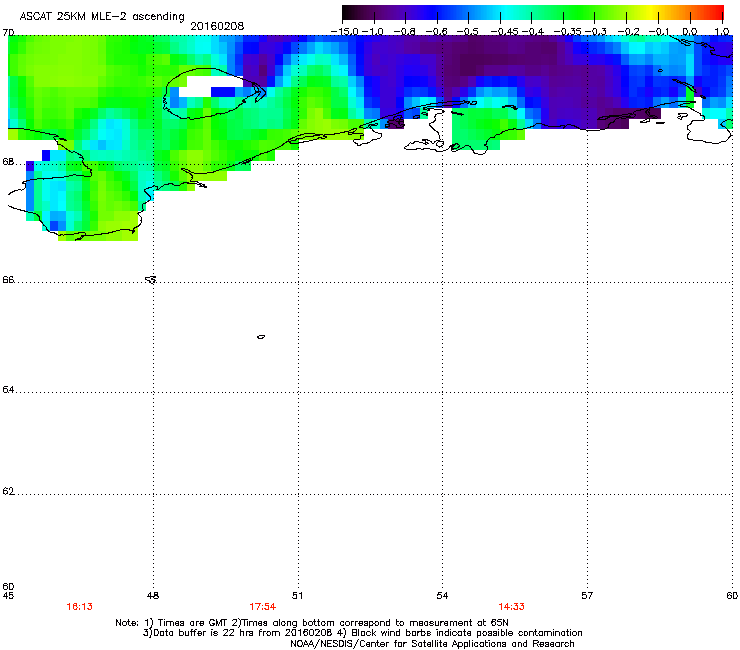Viewport: 740px width, 650px height.
Task: Click the -0.45 color bar label
Action: point(505,32)
